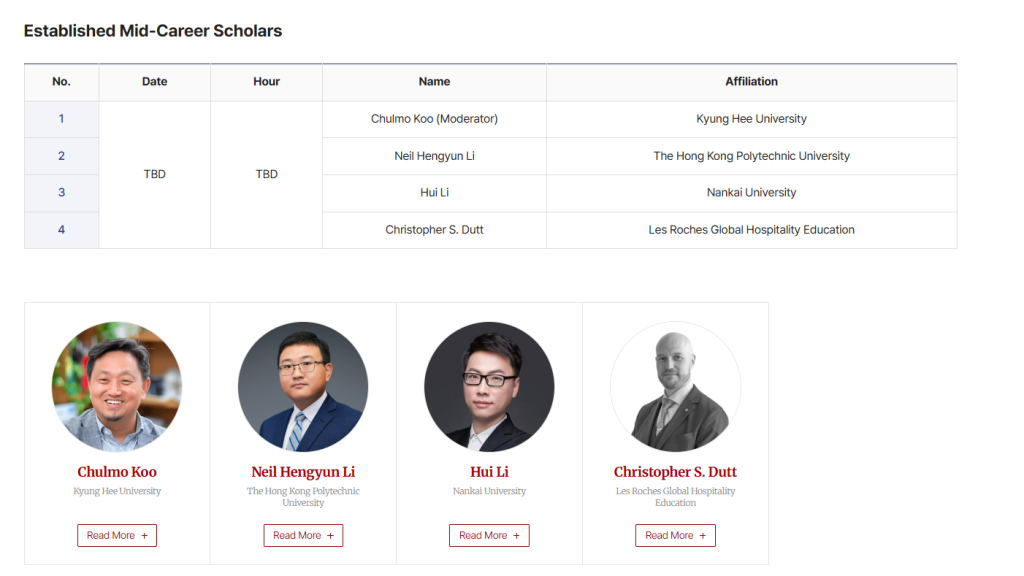
Task: Click the Date column header
Action: coord(155,82)
